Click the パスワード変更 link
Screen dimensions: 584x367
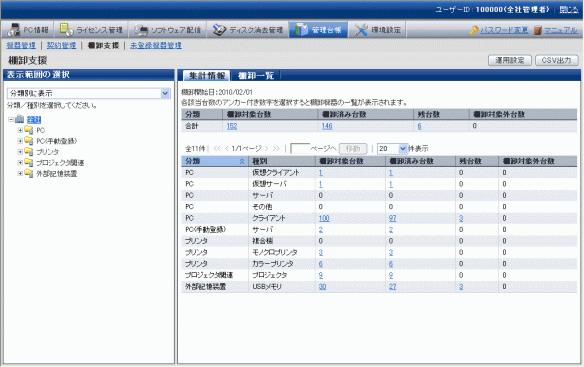504,30
